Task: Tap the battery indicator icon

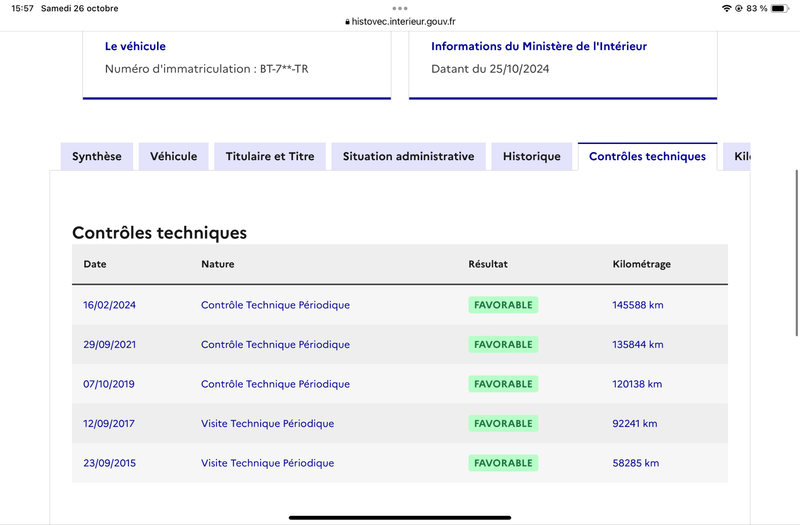Action: [779, 8]
